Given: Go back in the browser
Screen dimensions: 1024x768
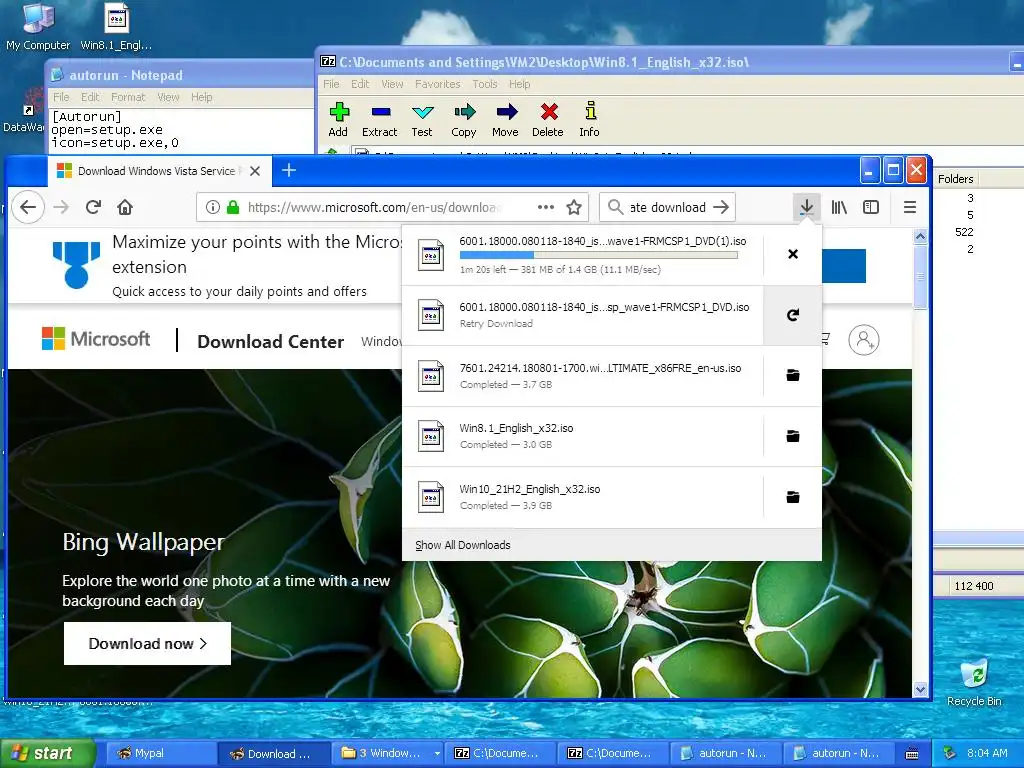Looking at the screenshot, I should [x=28, y=208].
